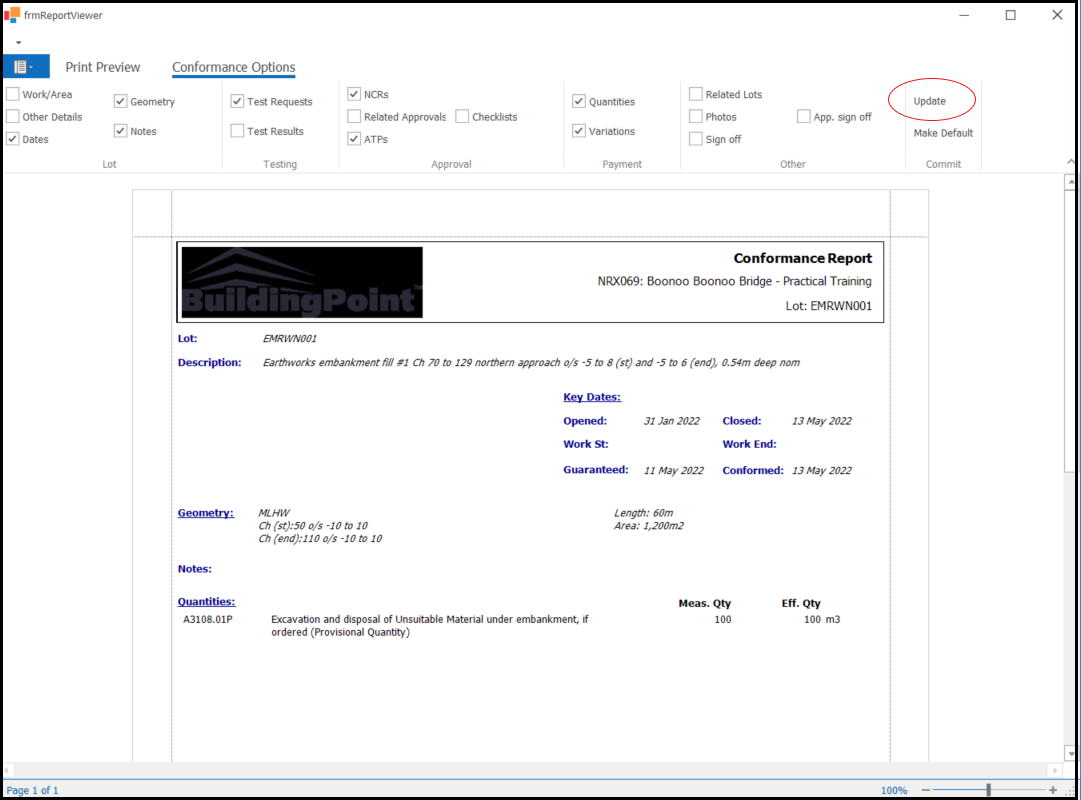Click the zoom out minus icon
This screenshot has width=1081, height=800.
click(925, 790)
